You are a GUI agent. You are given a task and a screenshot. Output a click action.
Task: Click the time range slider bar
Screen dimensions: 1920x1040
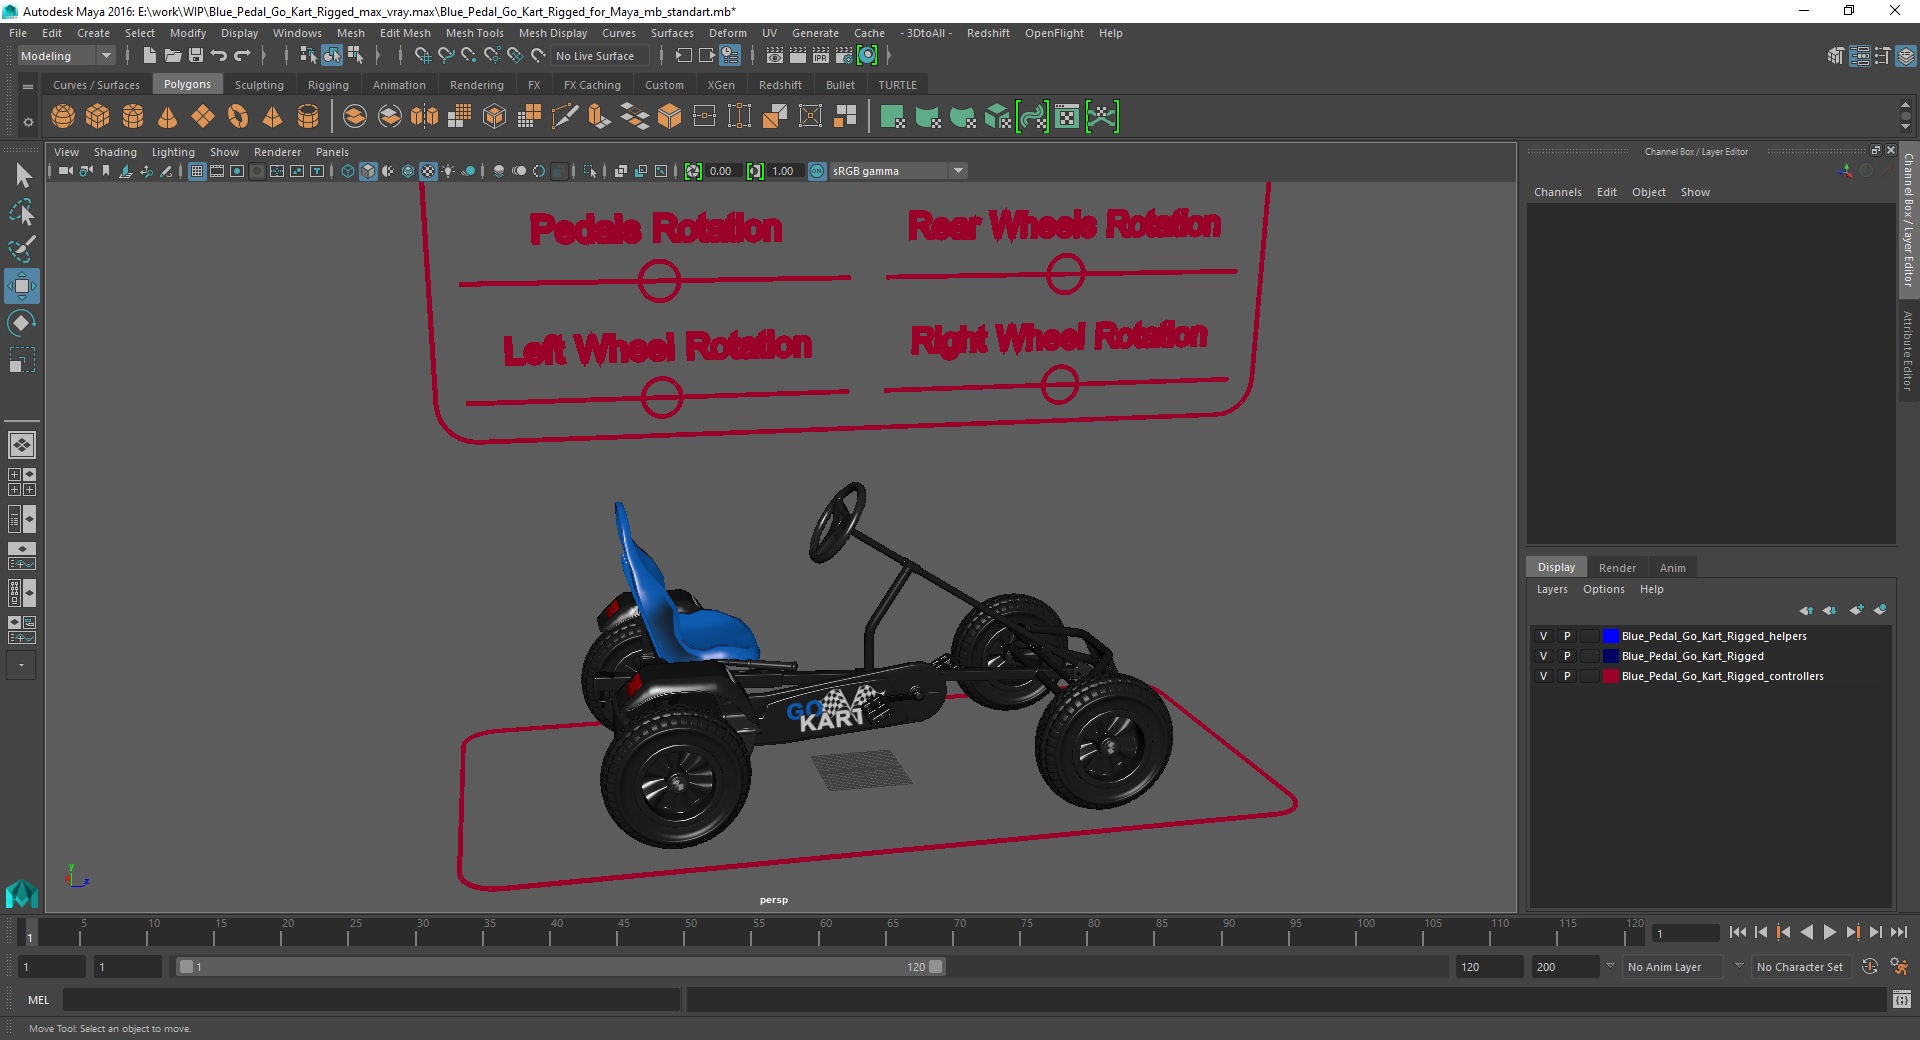click(x=560, y=967)
